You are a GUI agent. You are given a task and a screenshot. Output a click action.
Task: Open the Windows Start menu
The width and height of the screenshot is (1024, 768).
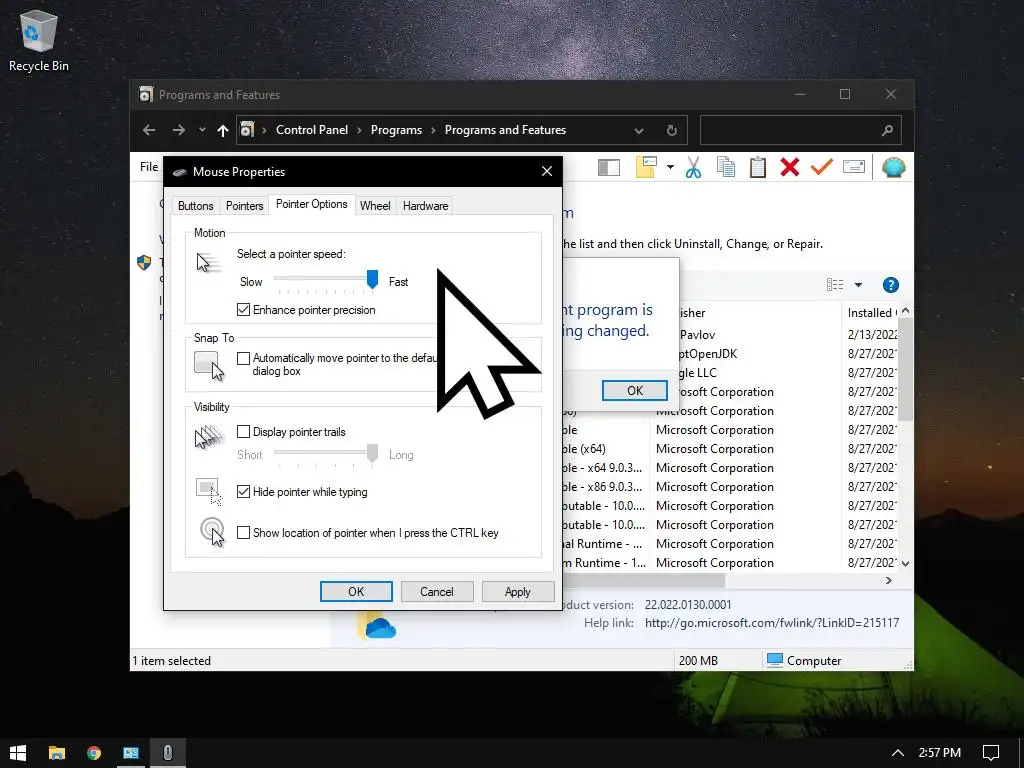[18, 753]
